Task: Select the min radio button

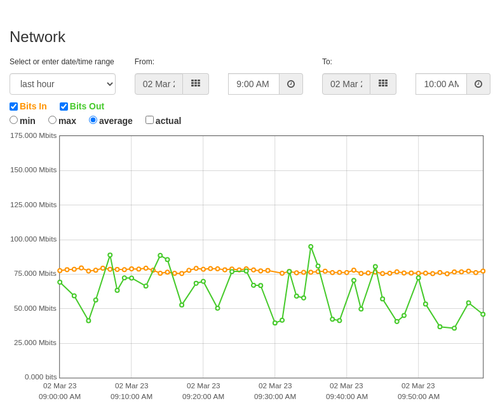Action: click(x=14, y=120)
